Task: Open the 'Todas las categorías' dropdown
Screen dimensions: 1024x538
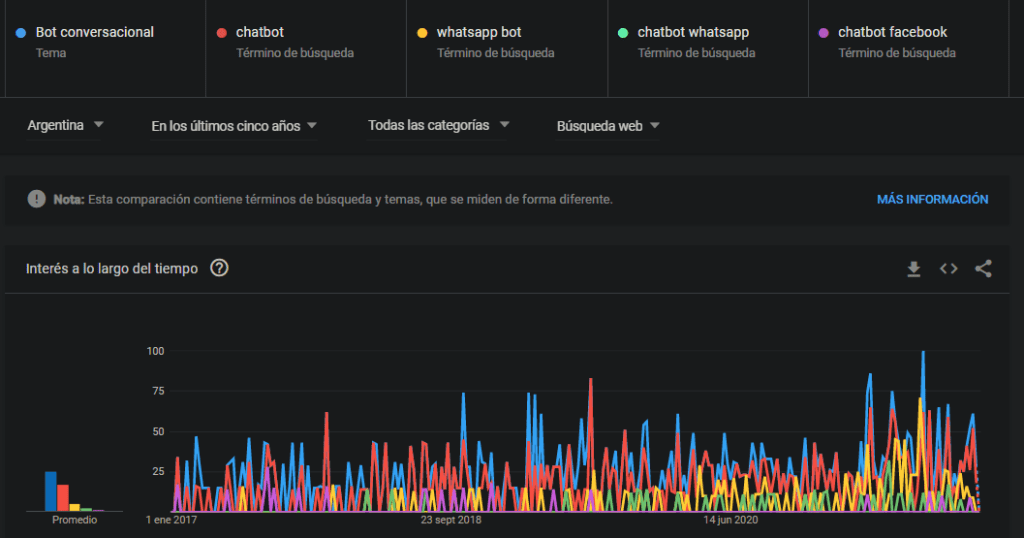Action: tap(438, 125)
